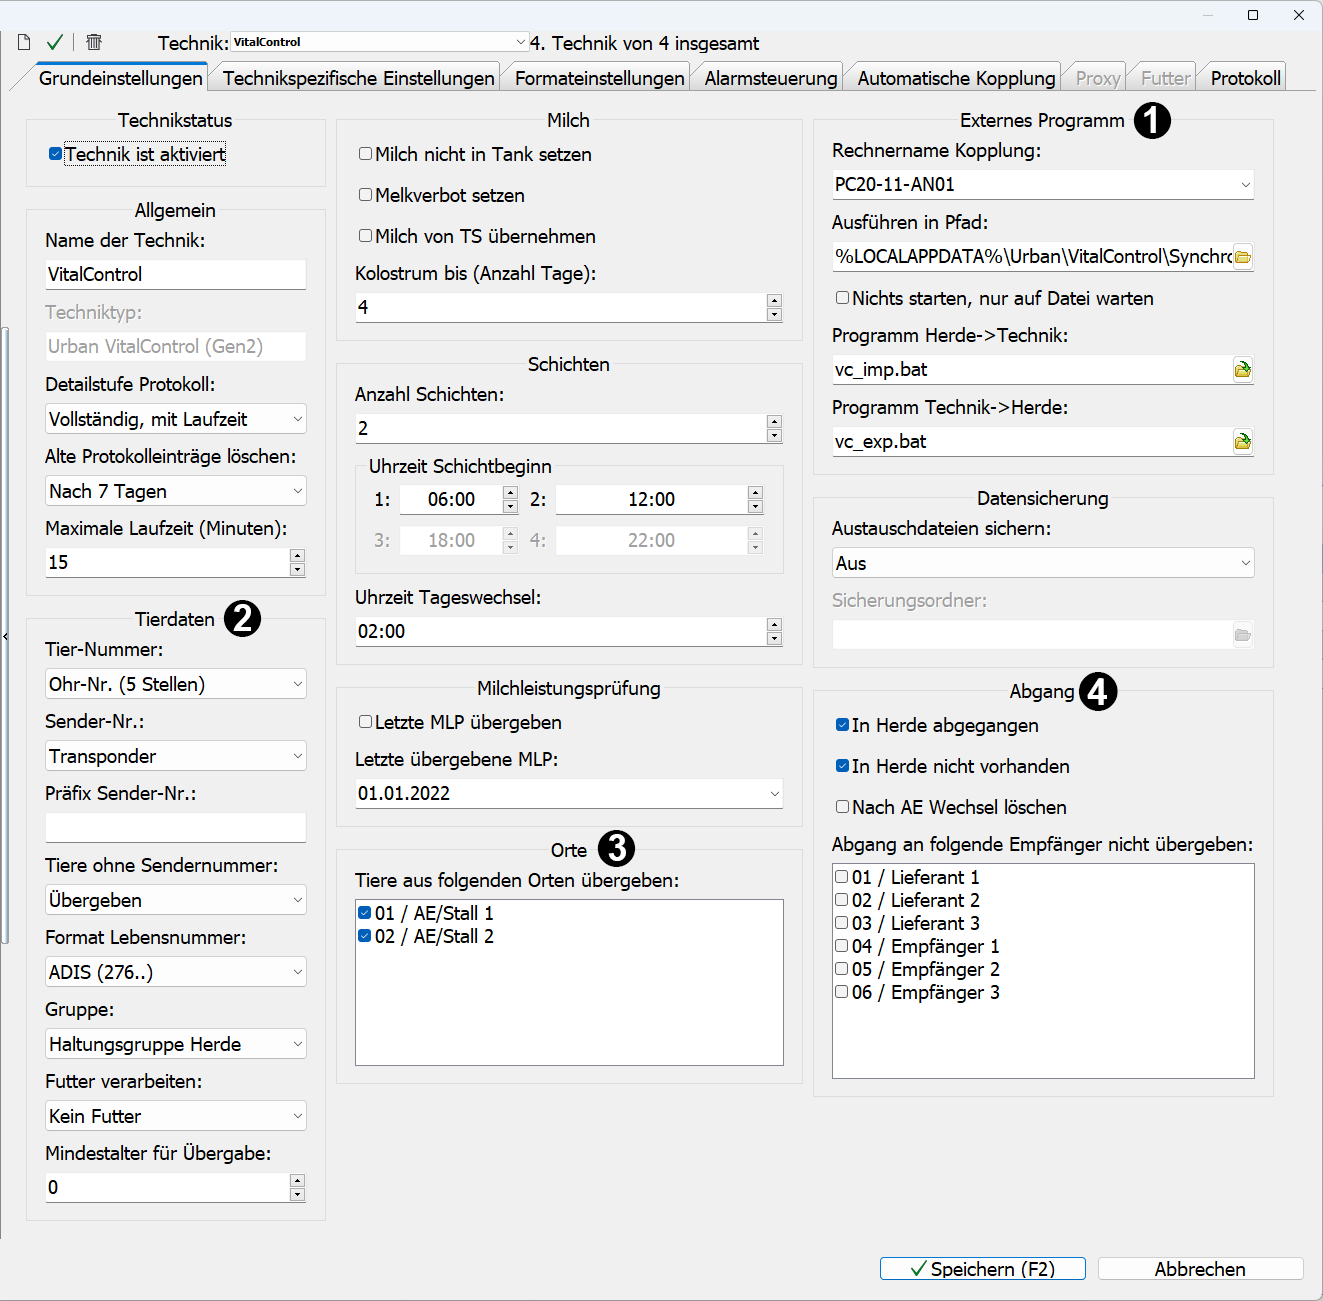Switch to Technikspezifische Einstellungen tab

click(x=358, y=78)
